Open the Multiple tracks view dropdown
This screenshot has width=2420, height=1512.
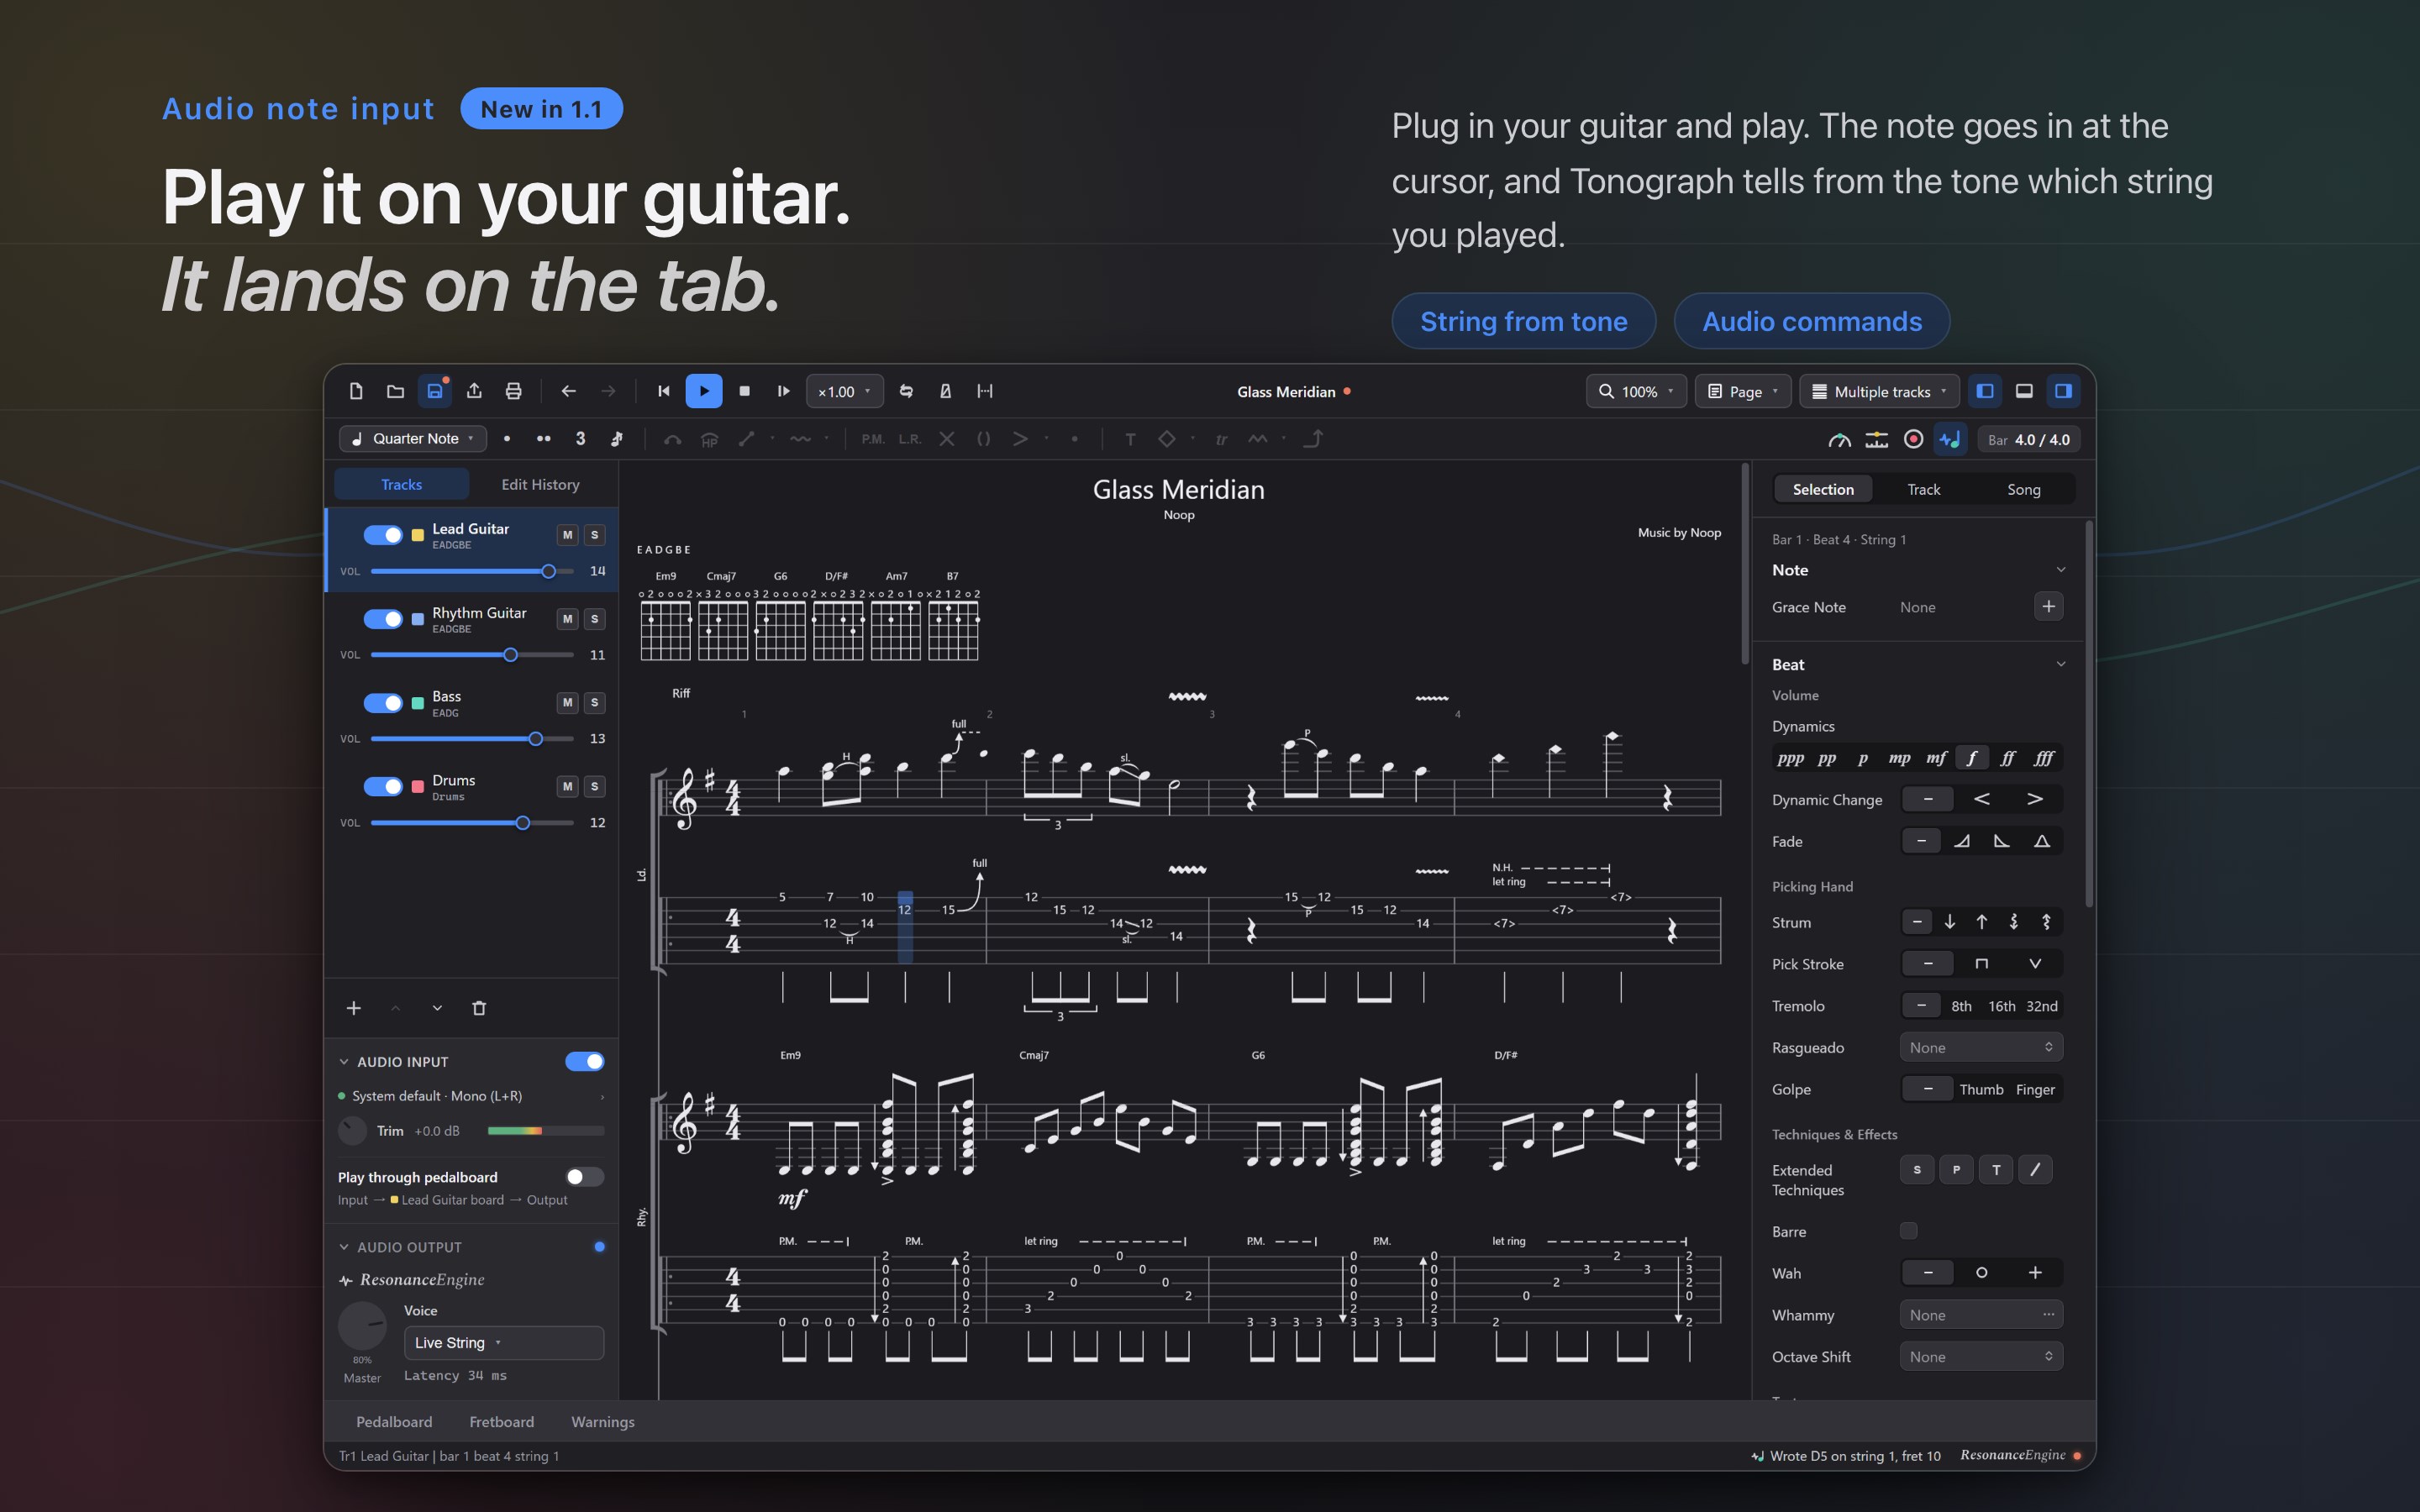point(1880,391)
